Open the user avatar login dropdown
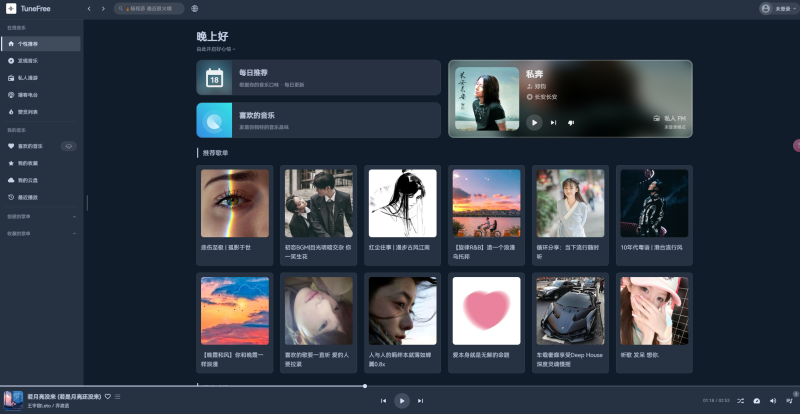800x414 pixels. click(x=779, y=9)
